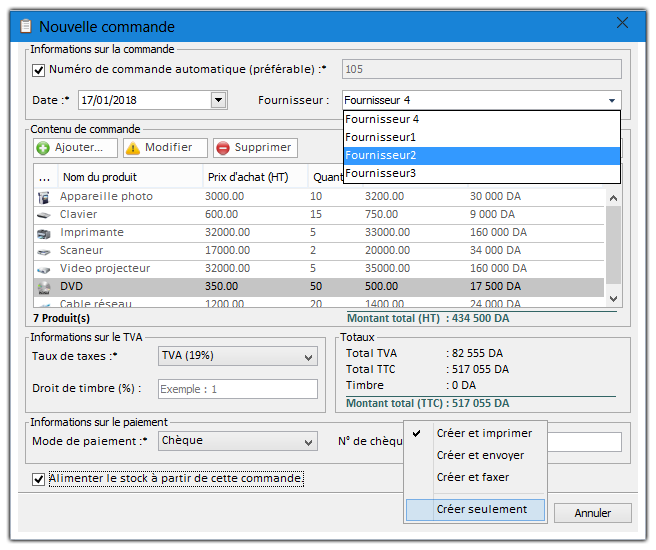Image resolution: width=656 pixels, height=550 pixels.
Task: Click the red Supprimer icon
Action: pyautogui.click(x=223, y=148)
